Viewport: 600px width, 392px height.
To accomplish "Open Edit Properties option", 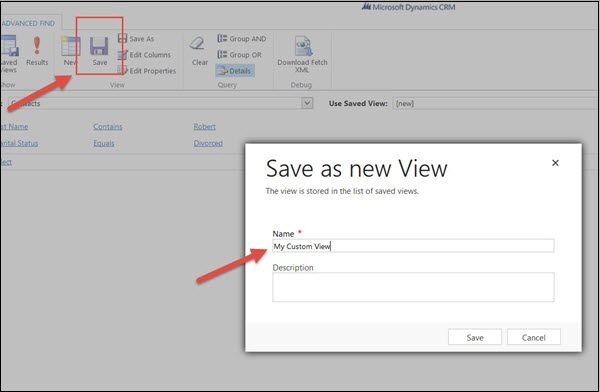I will tap(147, 71).
